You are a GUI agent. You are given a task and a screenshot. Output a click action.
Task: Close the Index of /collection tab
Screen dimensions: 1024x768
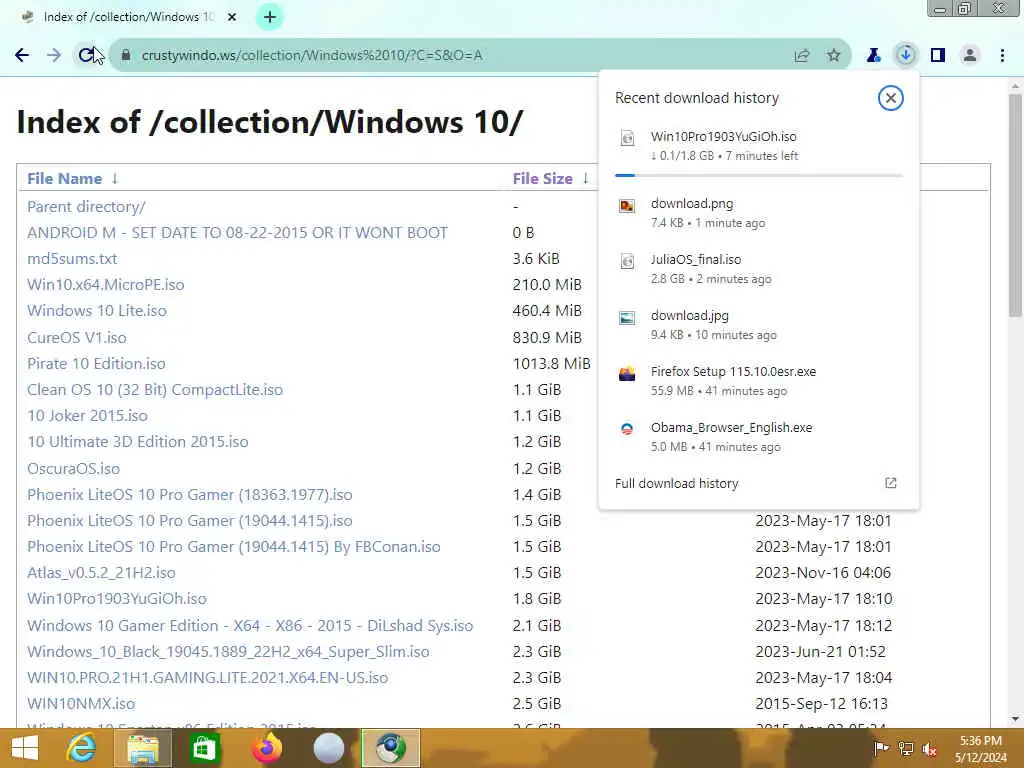tap(232, 18)
